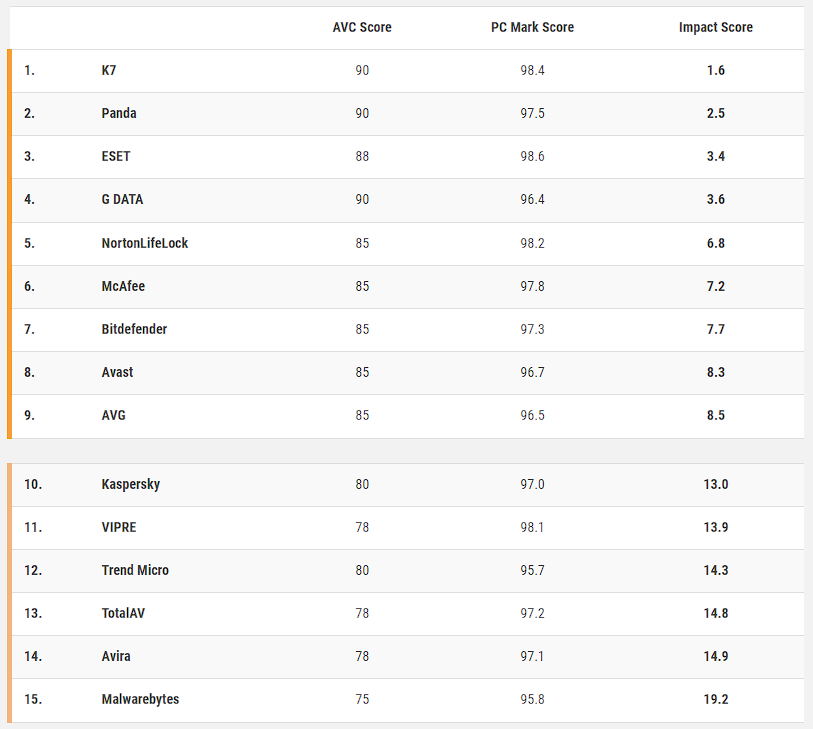Open the AVG row entry
This screenshot has width=813, height=729.
[x=114, y=415]
